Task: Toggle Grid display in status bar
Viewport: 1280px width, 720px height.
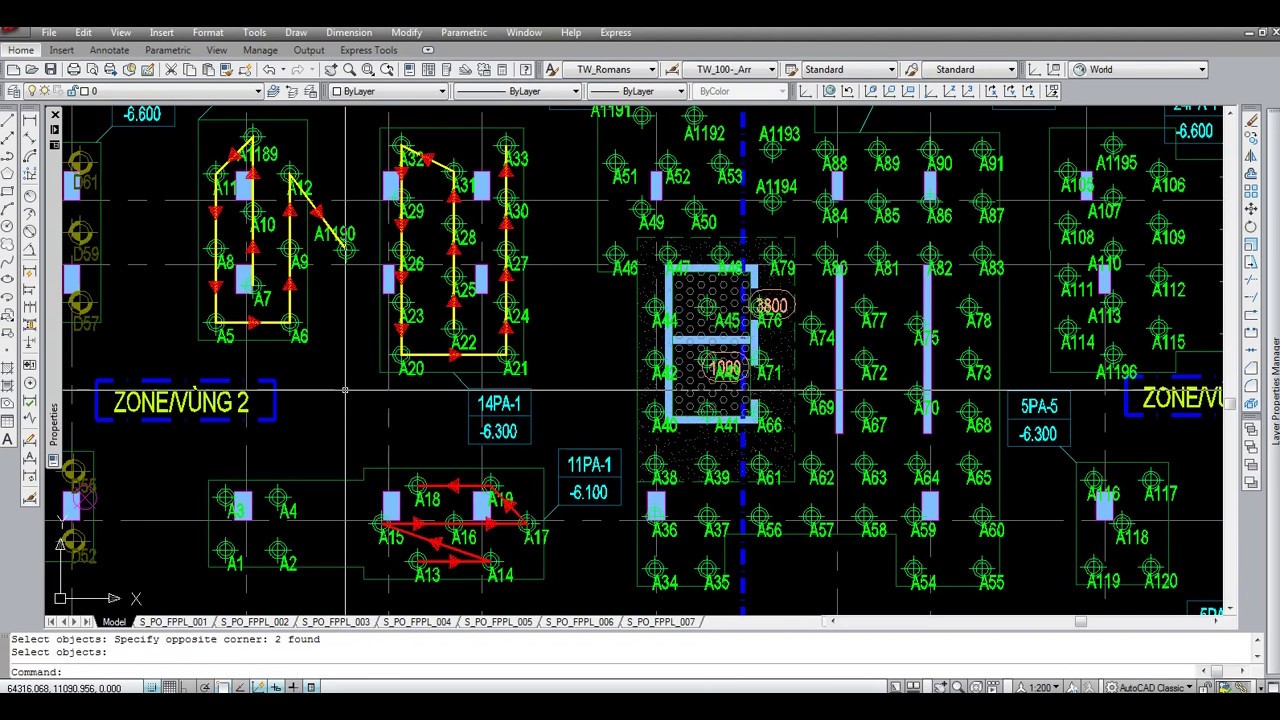Action: 171,687
